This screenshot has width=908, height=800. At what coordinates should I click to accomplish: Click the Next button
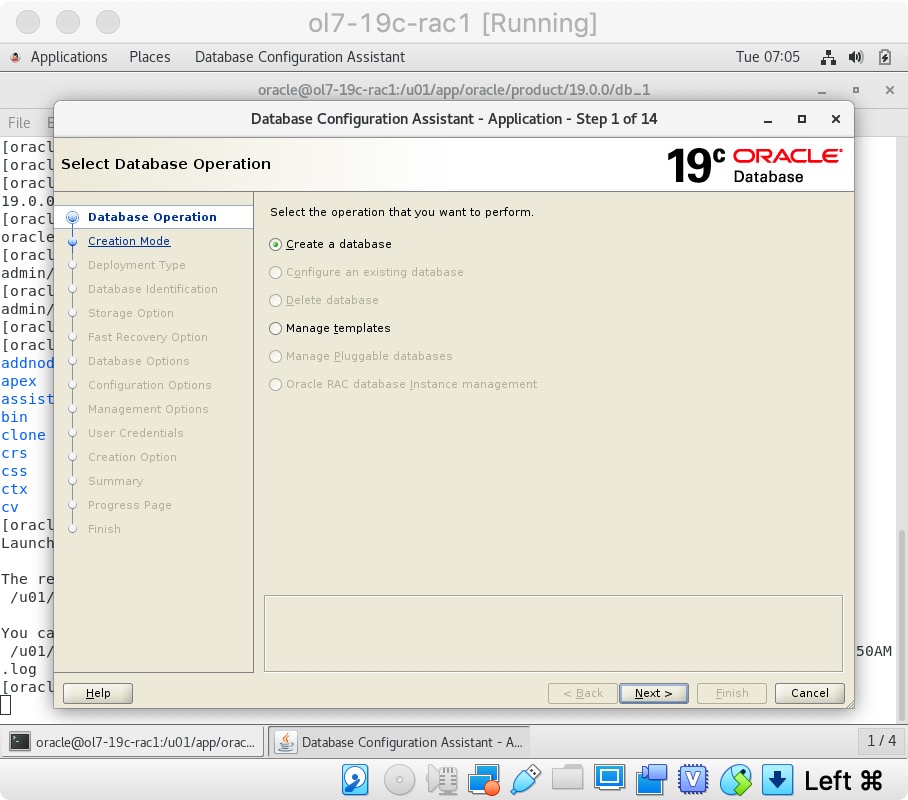[x=654, y=693]
